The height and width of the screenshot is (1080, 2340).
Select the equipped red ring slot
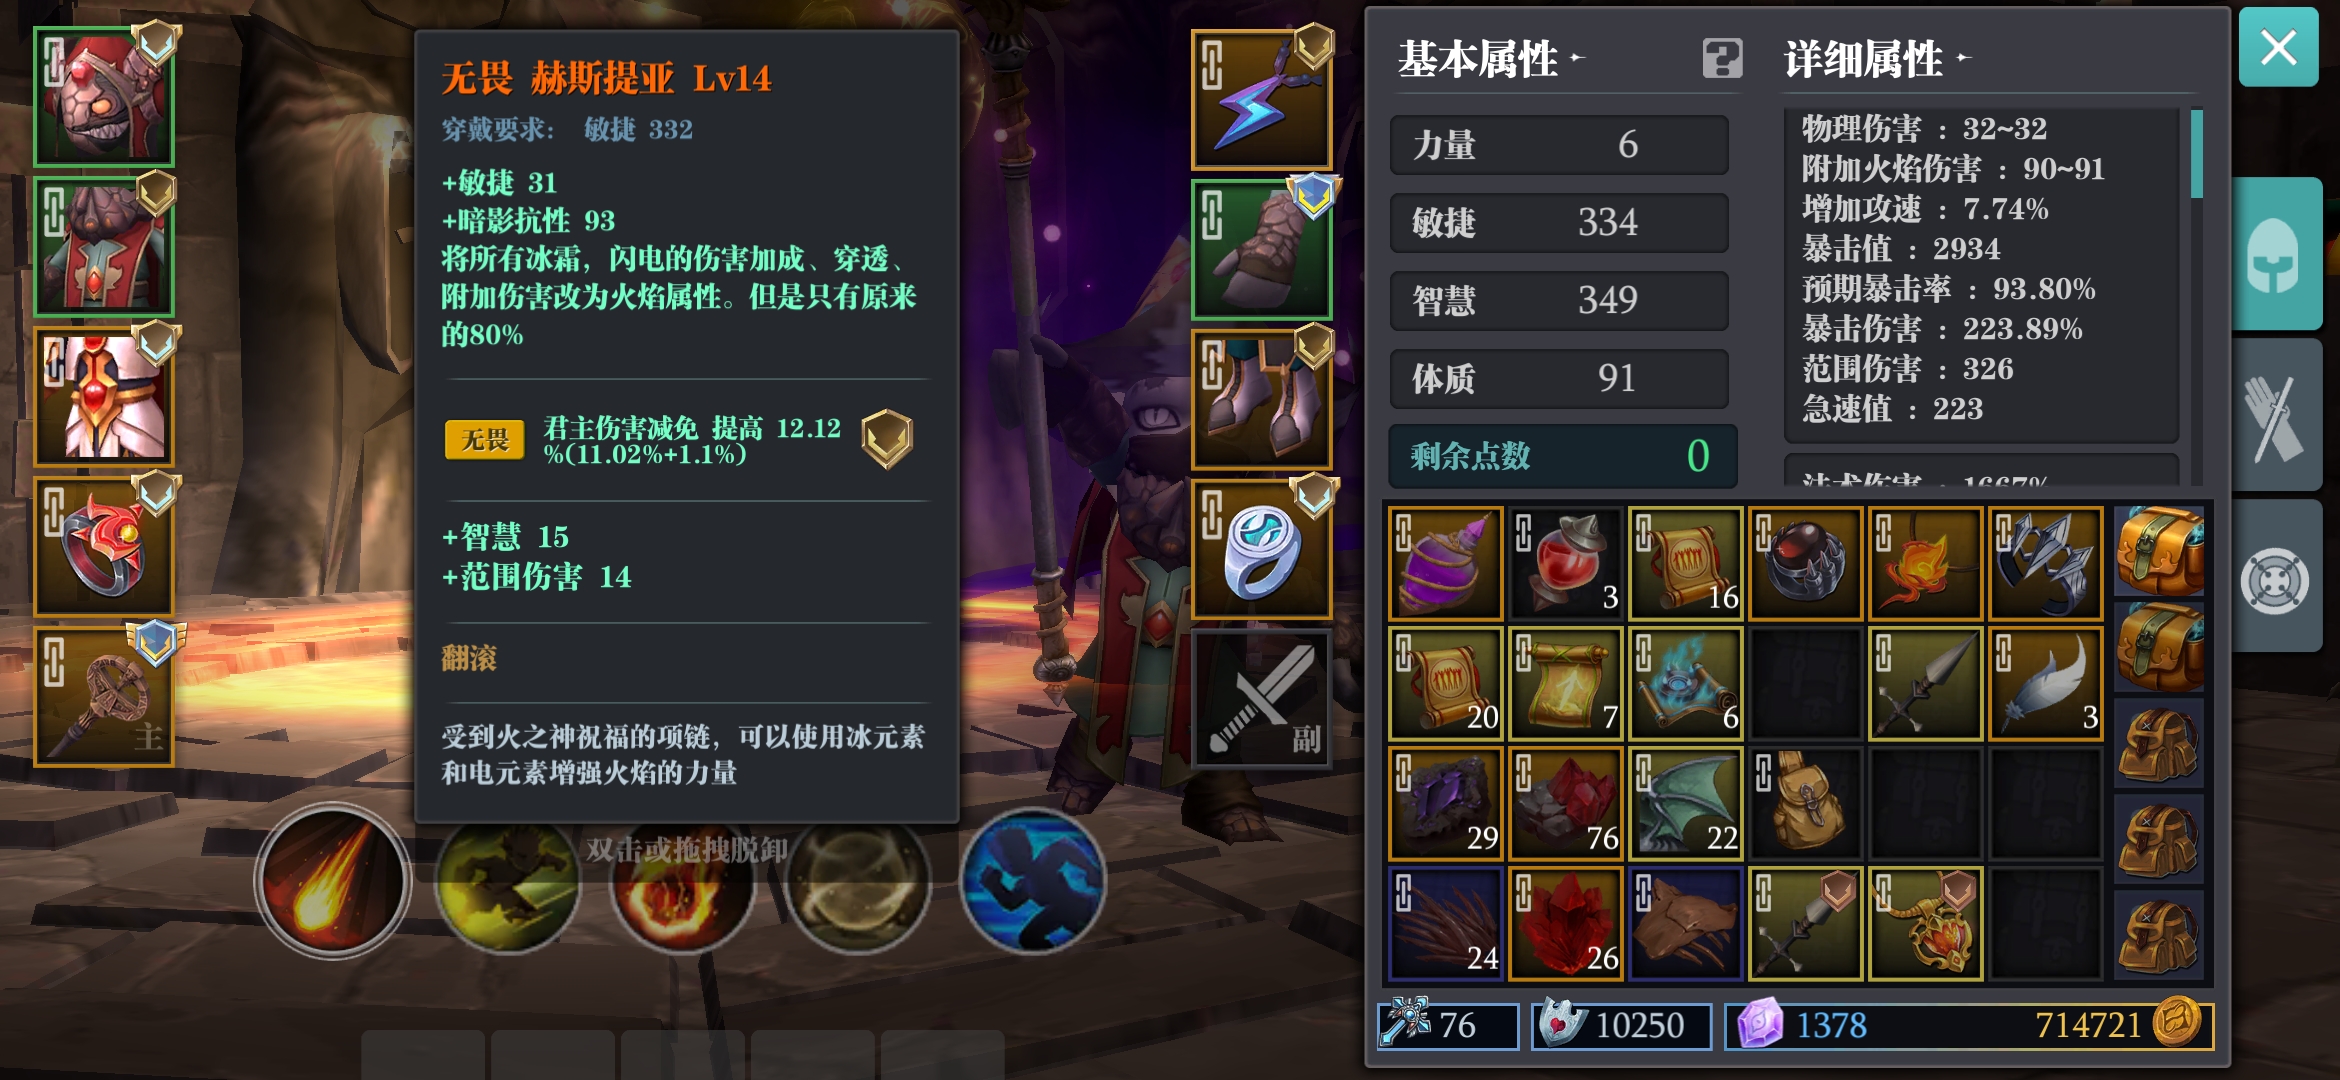104,547
